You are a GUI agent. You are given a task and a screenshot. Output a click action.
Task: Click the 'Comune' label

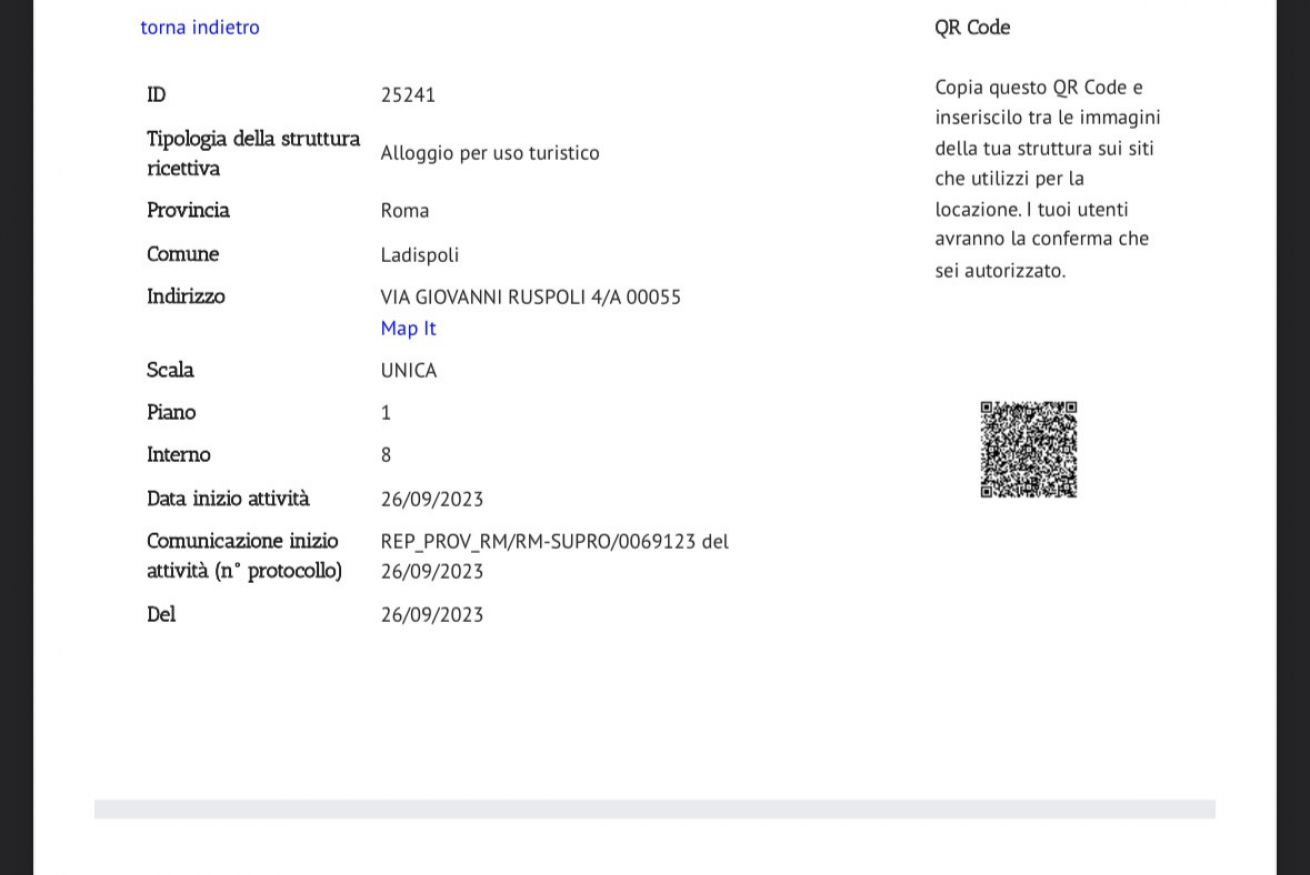point(183,254)
